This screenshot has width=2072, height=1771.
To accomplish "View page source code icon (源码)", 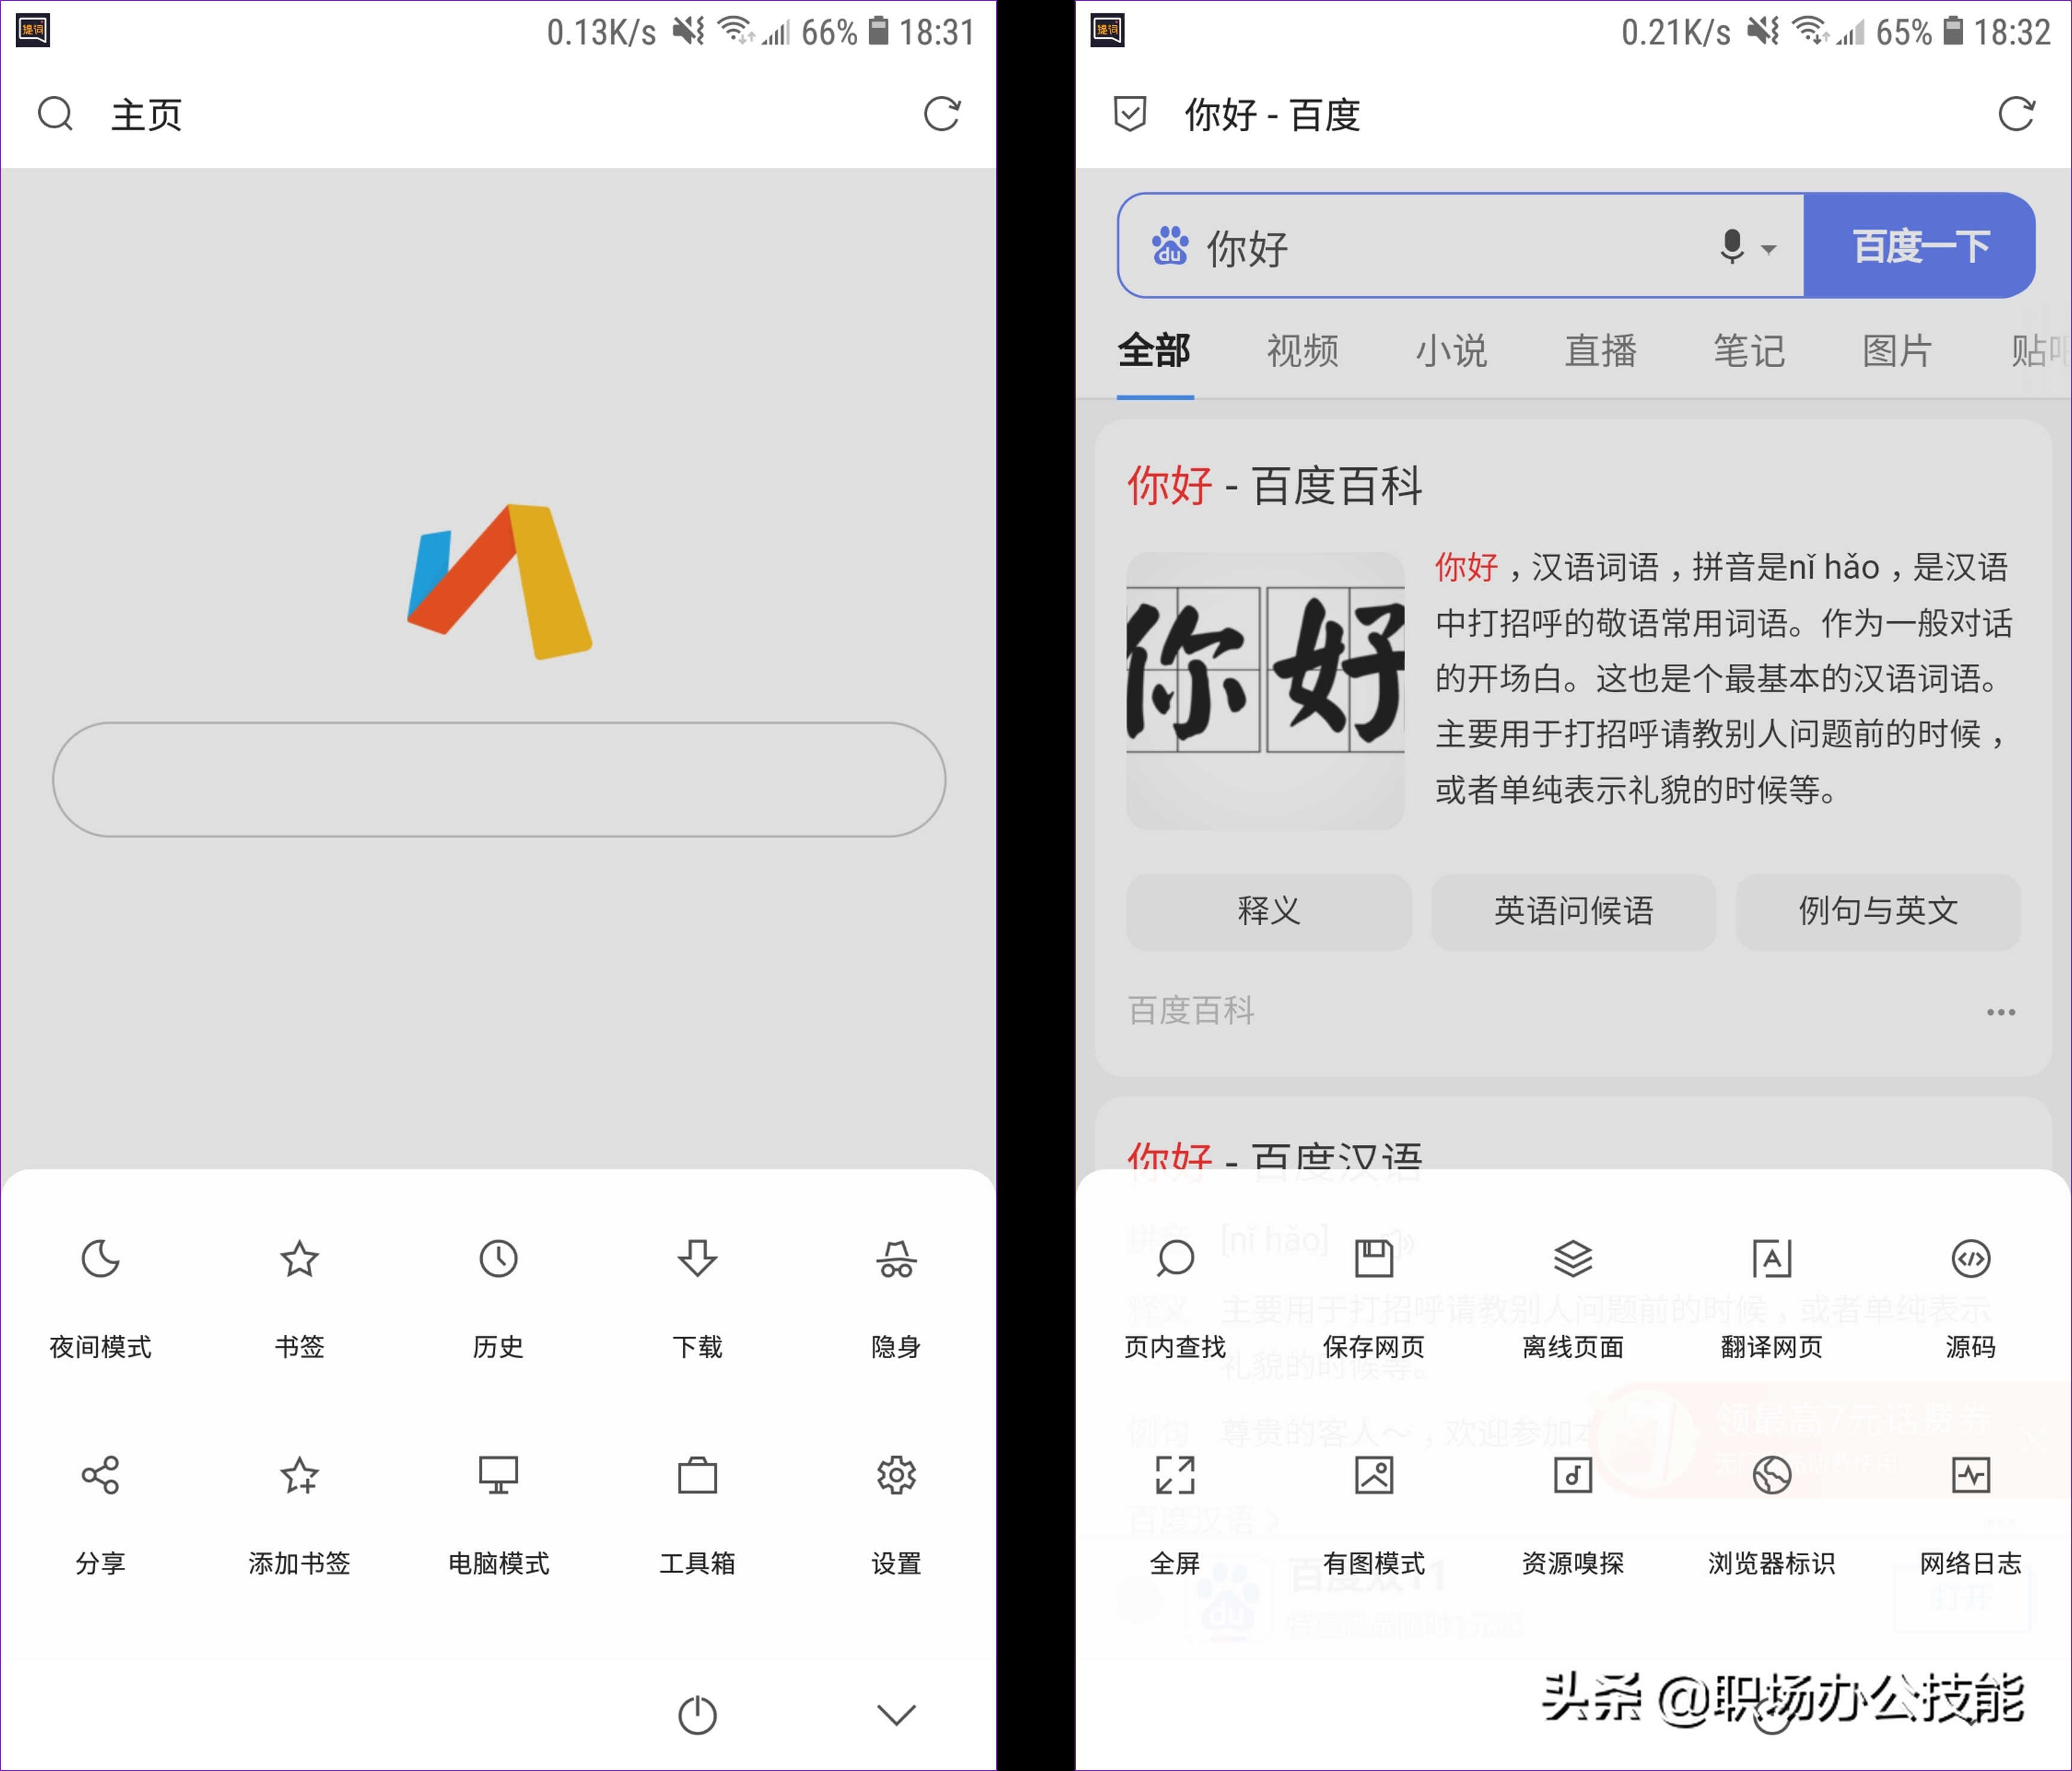I will click(x=1971, y=1259).
